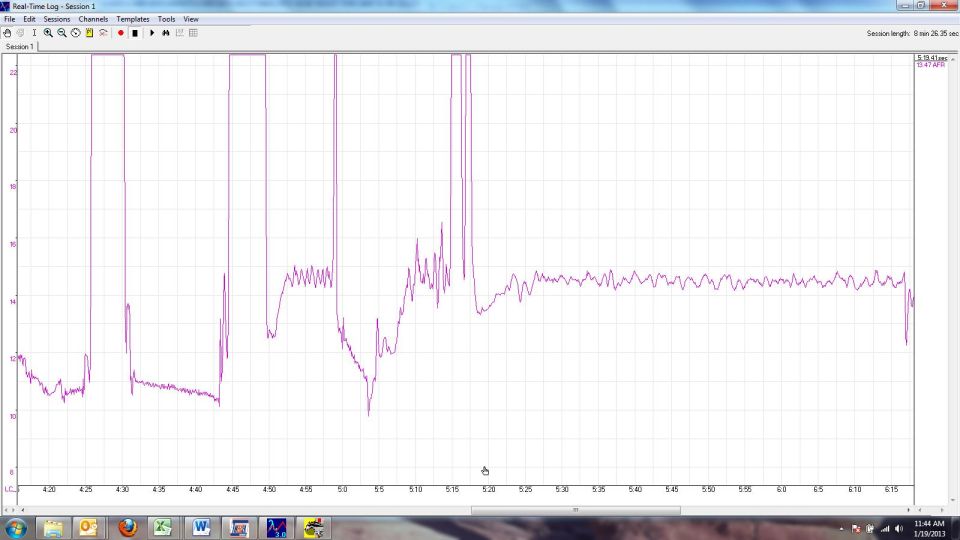Viewport: 960px width, 540px height.
Task: Open Outlook from the taskbar
Action: coord(88,528)
